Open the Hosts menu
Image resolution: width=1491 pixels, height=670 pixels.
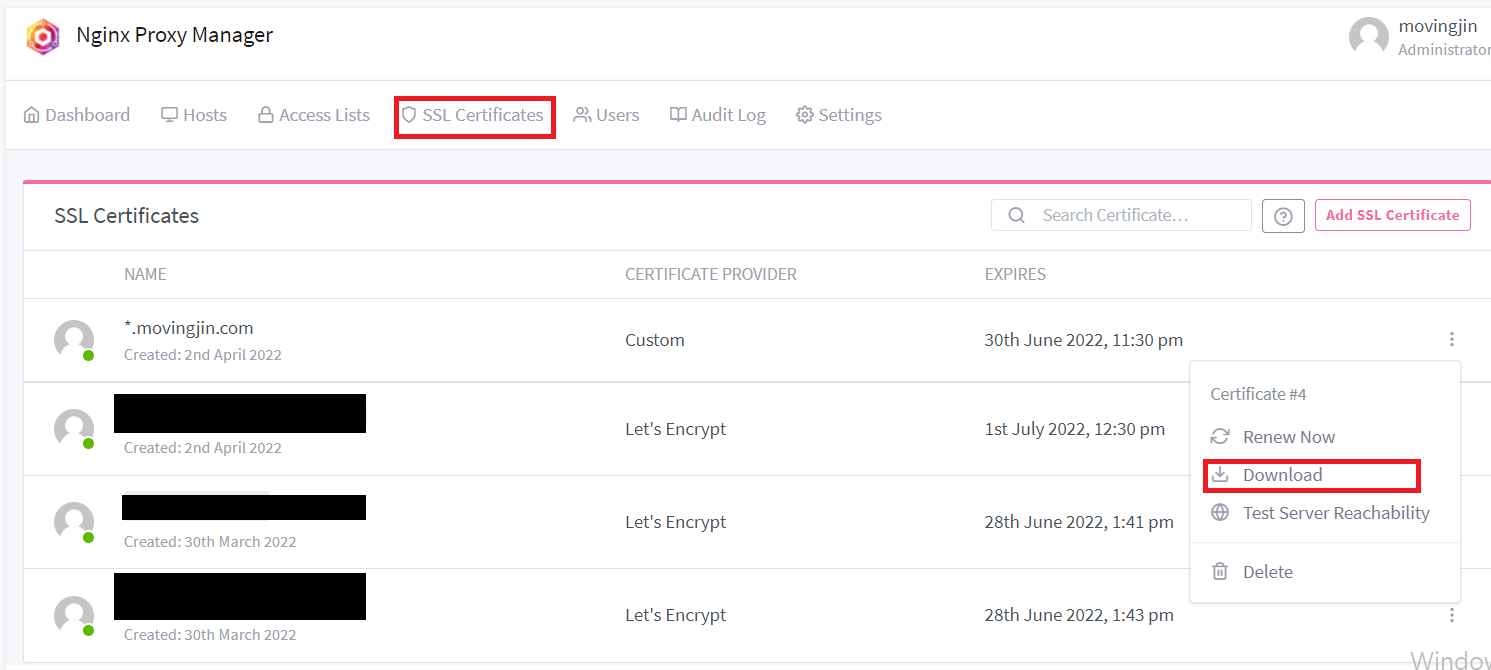194,115
